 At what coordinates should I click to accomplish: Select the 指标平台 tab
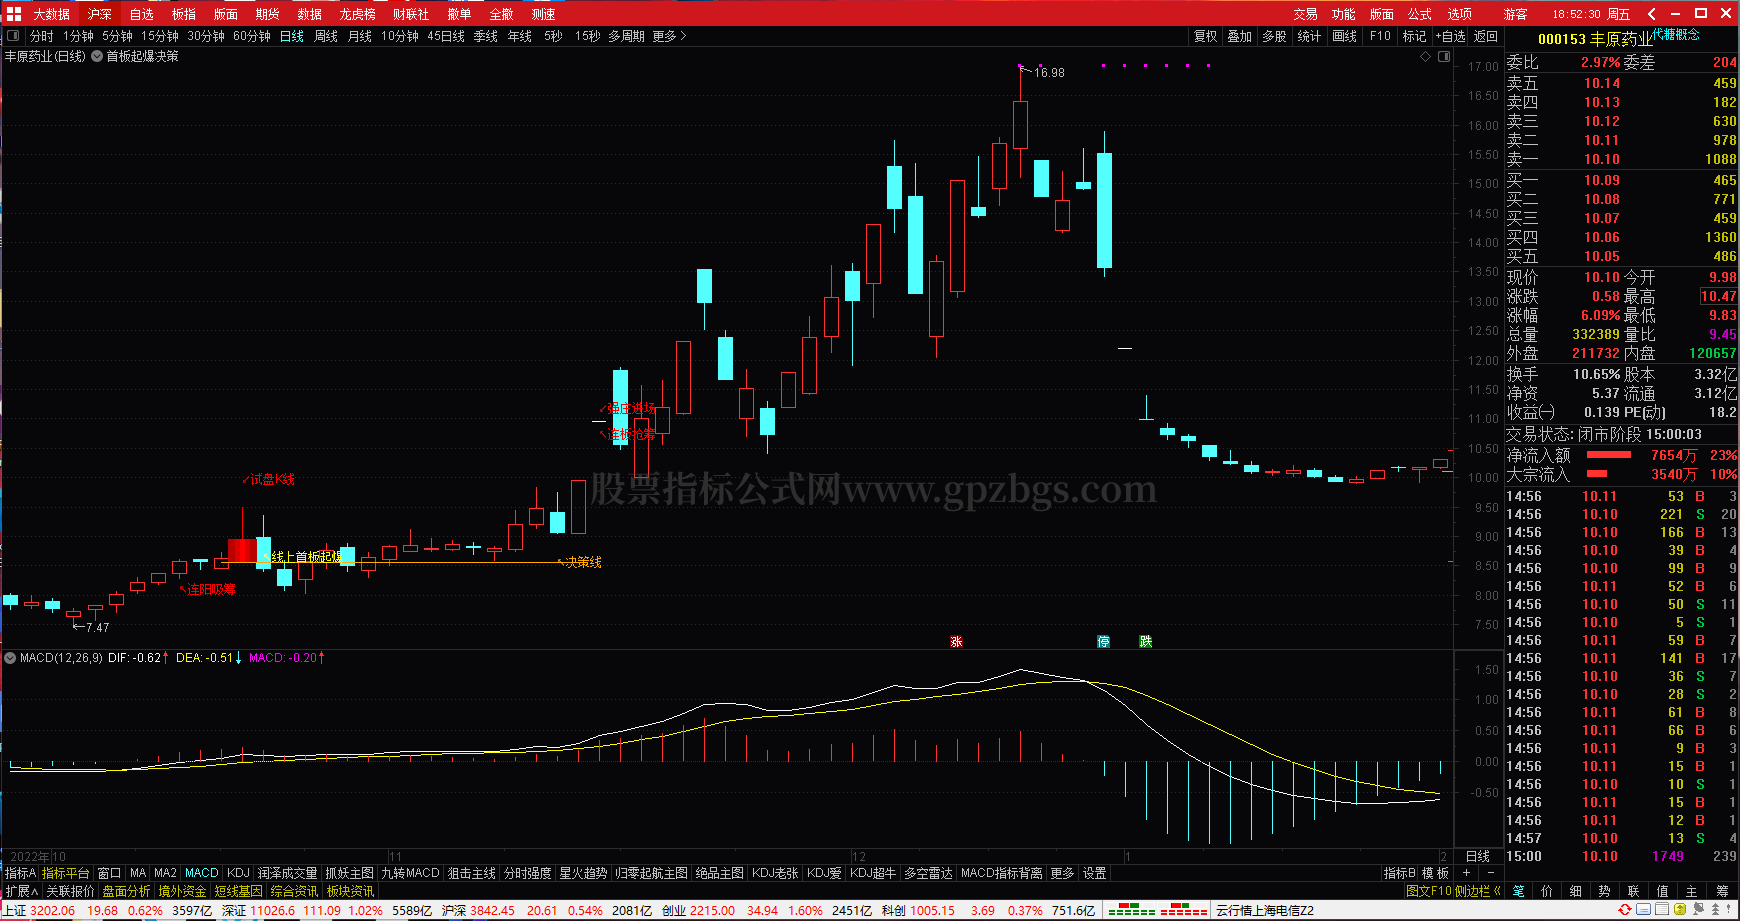coord(66,873)
